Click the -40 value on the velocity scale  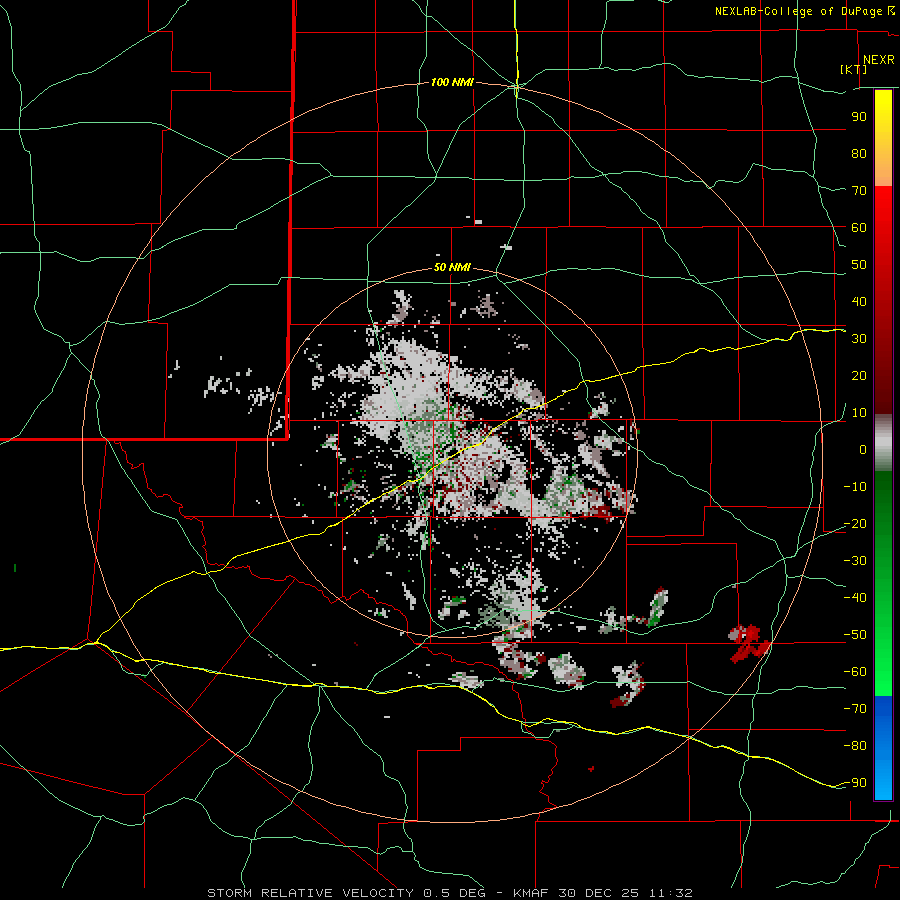tap(855, 598)
